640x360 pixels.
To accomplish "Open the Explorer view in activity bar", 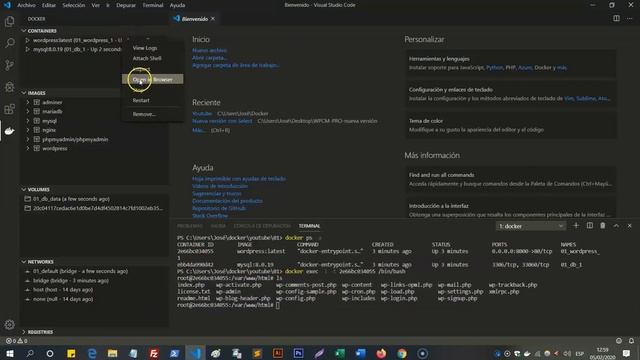I will (x=9, y=21).
